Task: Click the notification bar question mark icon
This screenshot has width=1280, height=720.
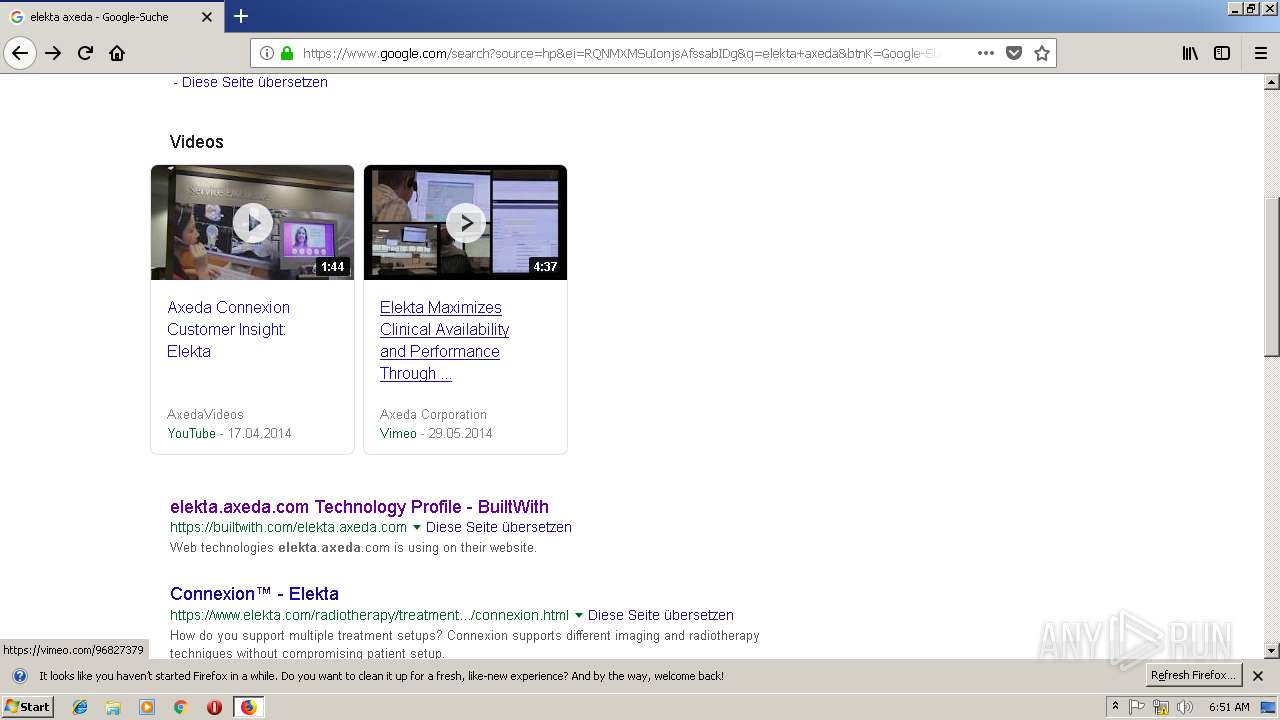Action: click(19, 676)
